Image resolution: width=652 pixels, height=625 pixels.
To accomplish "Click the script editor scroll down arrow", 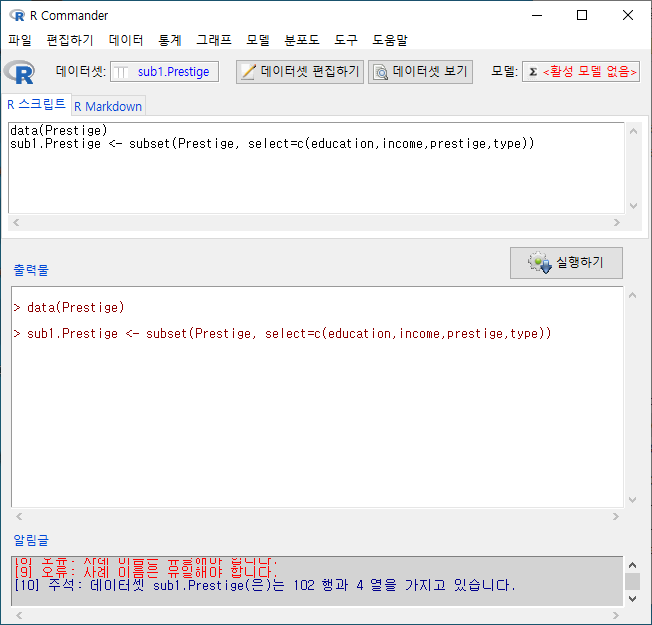I will pyautogui.click(x=633, y=206).
